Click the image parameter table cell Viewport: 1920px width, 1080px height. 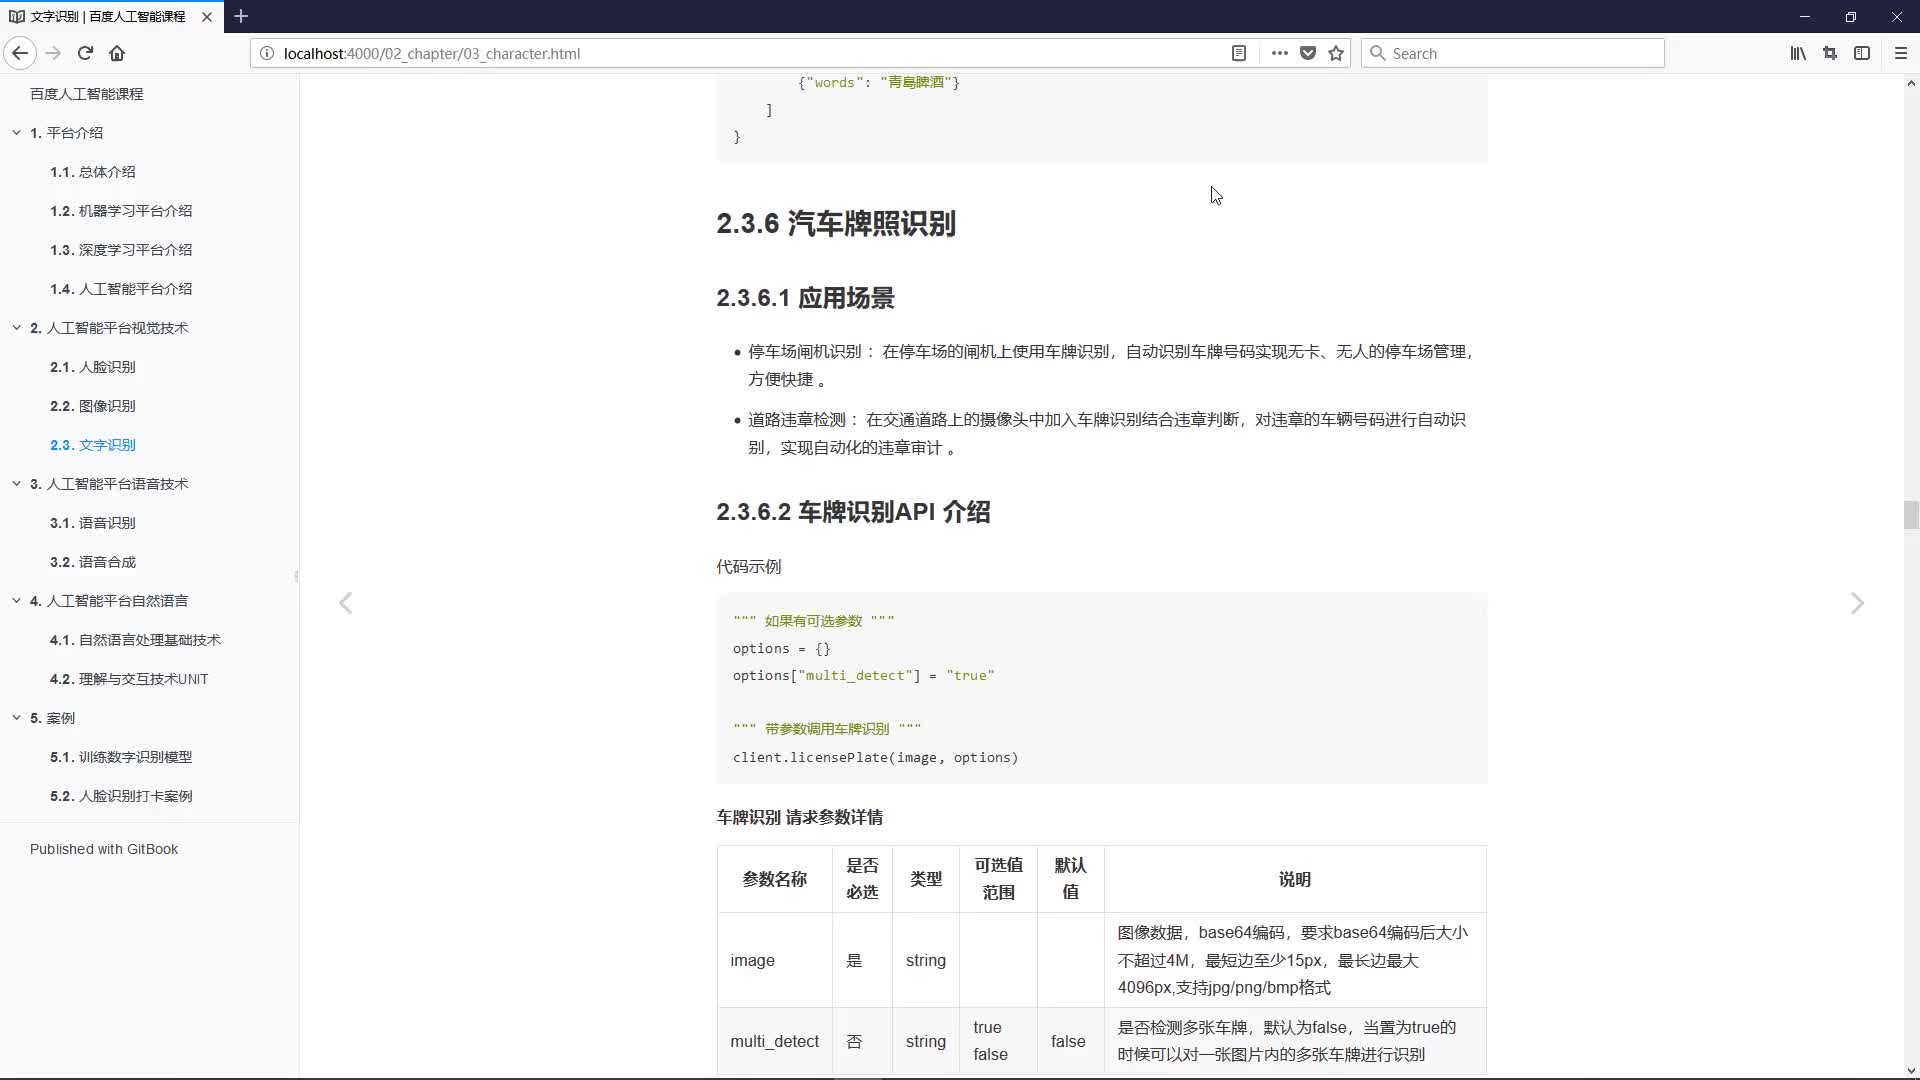point(774,960)
